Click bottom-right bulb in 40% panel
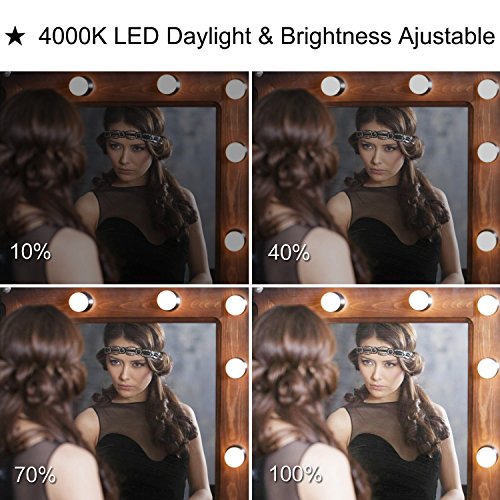 pyautogui.click(x=488, y=241)
